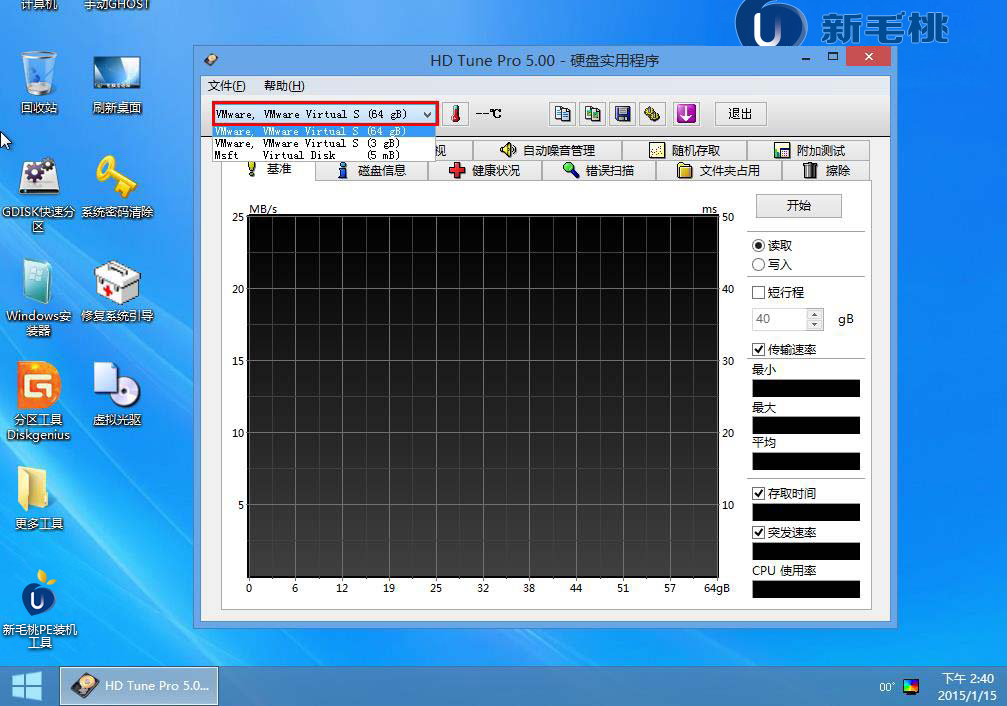Toggle the 存取时间 access time checkbox

click(x=758, y=493)
